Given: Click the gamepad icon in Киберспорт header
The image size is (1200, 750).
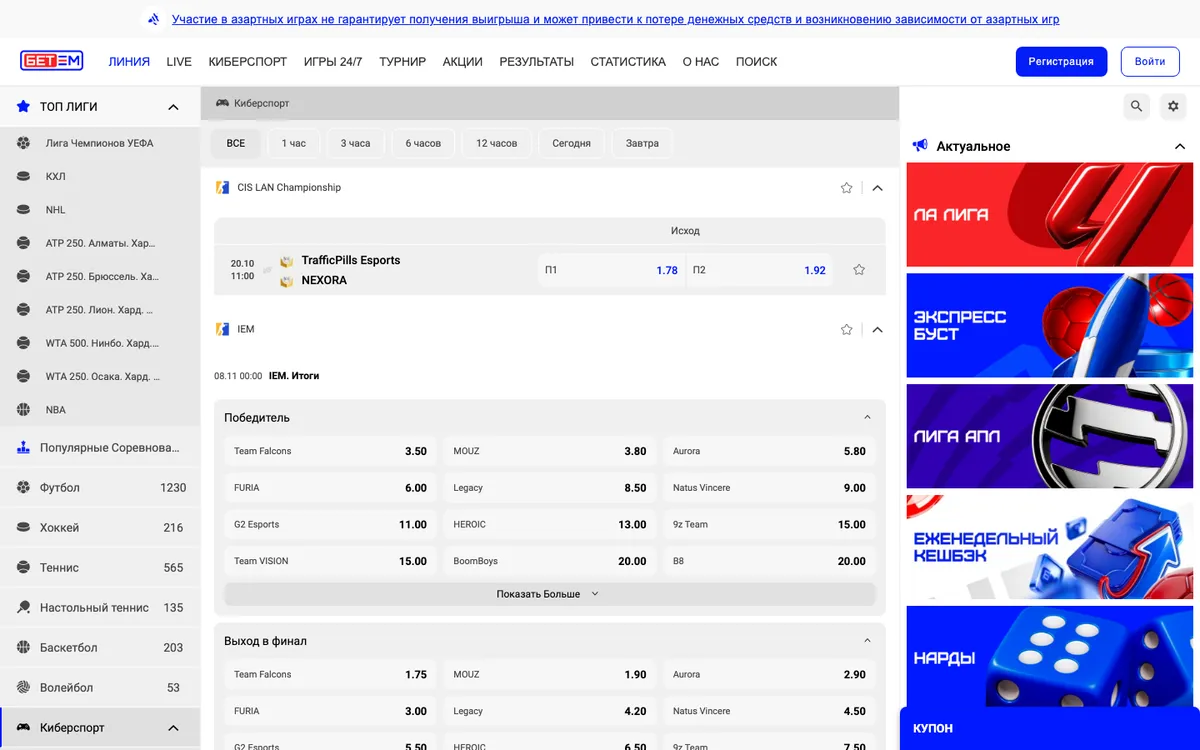Looking at the screenshot, I should (x=222, y=103).
